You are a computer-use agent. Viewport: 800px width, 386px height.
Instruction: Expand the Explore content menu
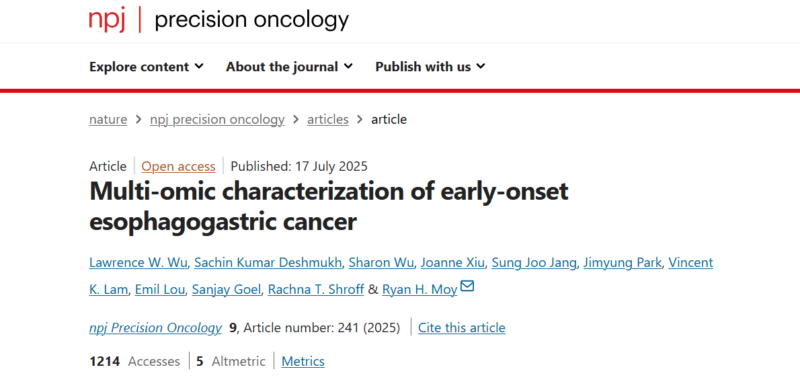[146, 67]
